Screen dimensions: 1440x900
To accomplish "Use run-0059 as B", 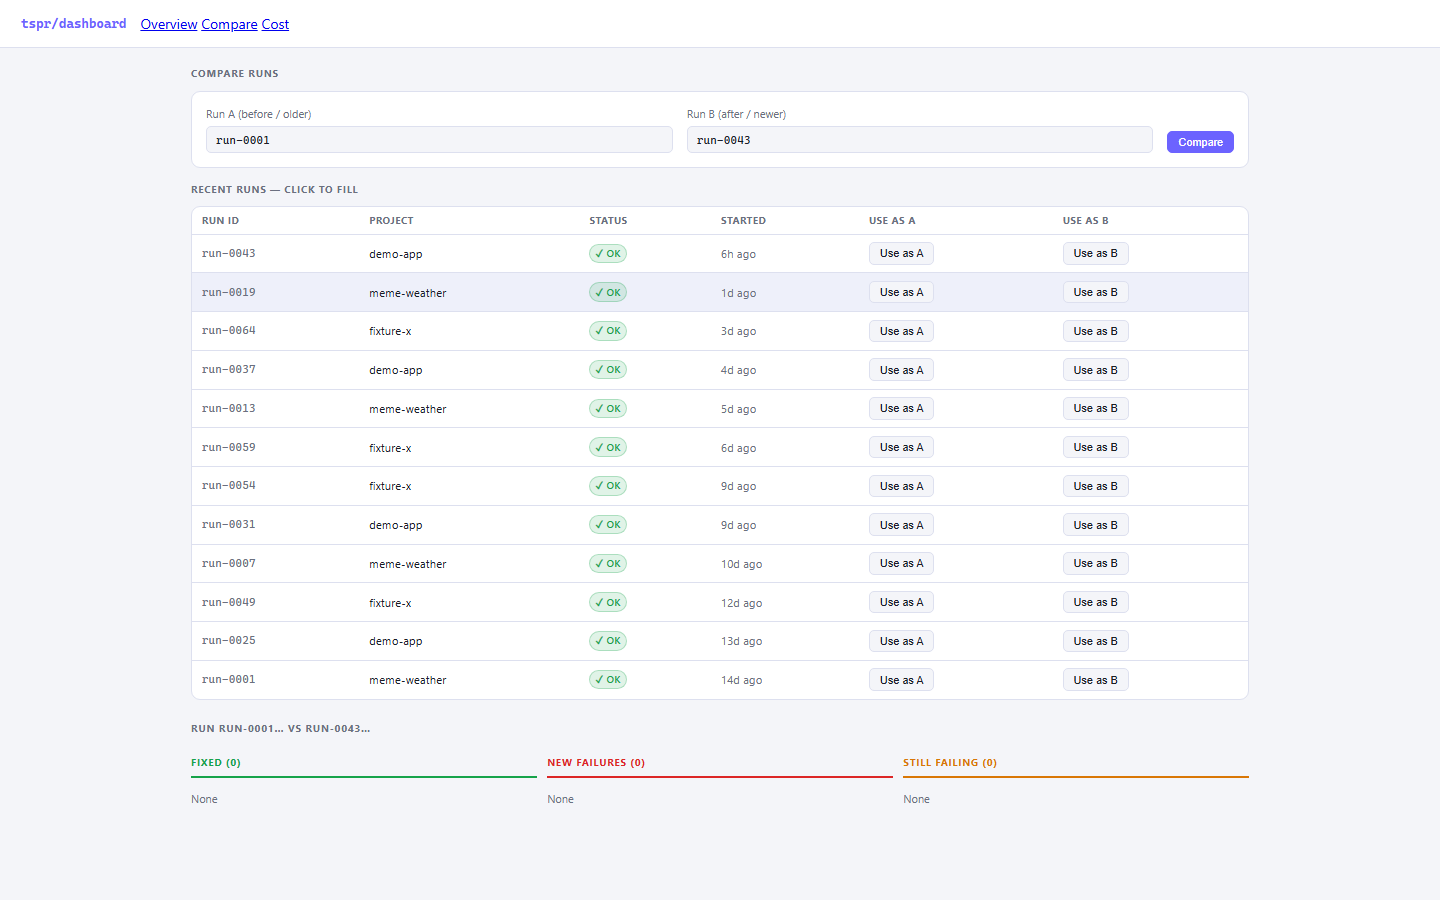I will 1095,447.
